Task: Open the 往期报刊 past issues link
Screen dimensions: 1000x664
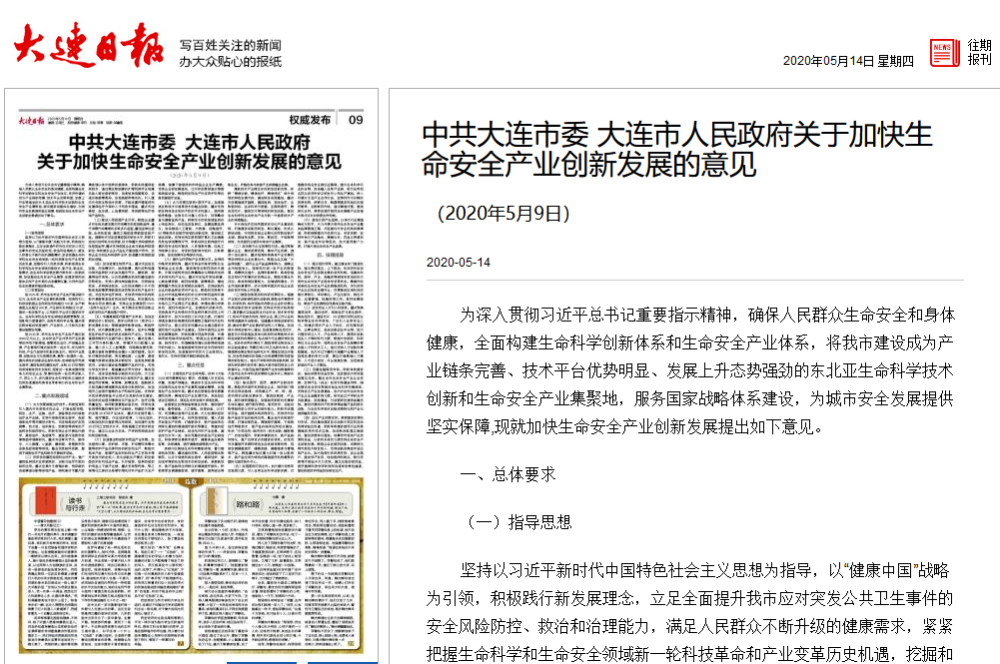Action: click(979, 53)
